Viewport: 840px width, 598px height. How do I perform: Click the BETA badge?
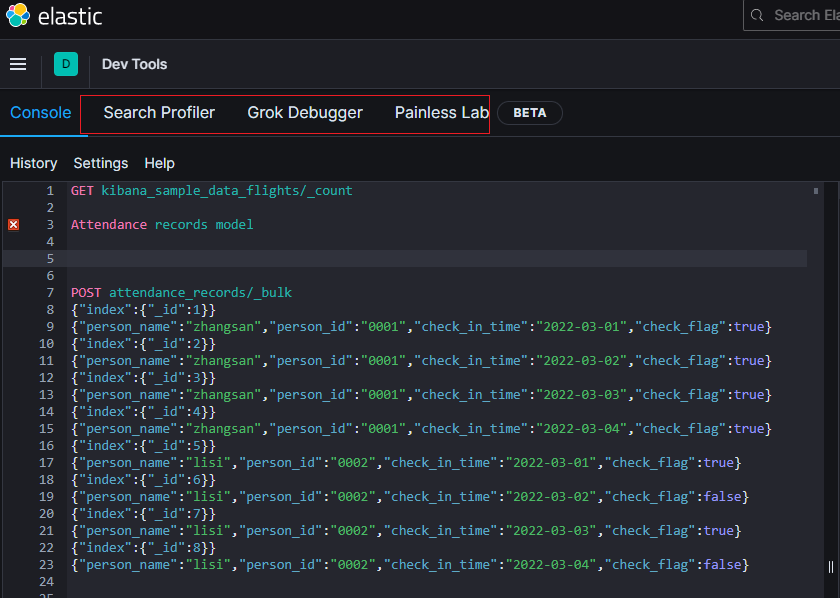coord(529,113)
